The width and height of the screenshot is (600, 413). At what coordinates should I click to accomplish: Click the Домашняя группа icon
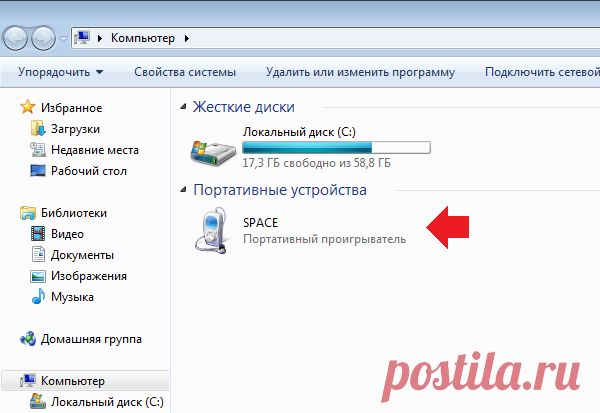[x=28, y=339]
